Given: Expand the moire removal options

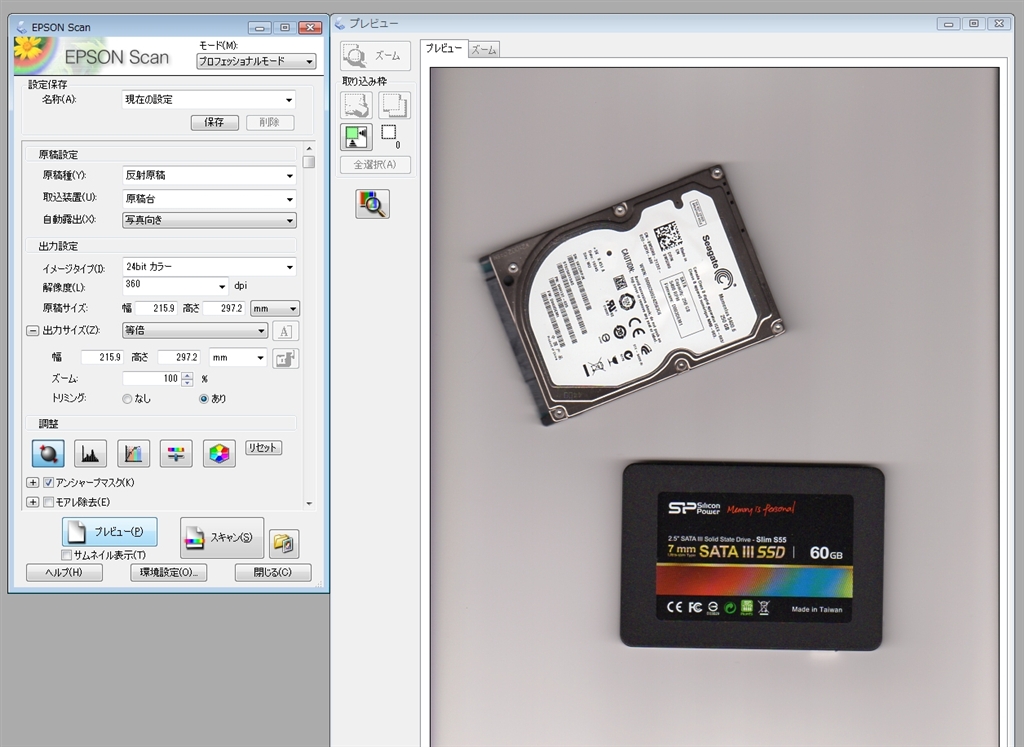Looking at the screenshot, I should [33, 502].
